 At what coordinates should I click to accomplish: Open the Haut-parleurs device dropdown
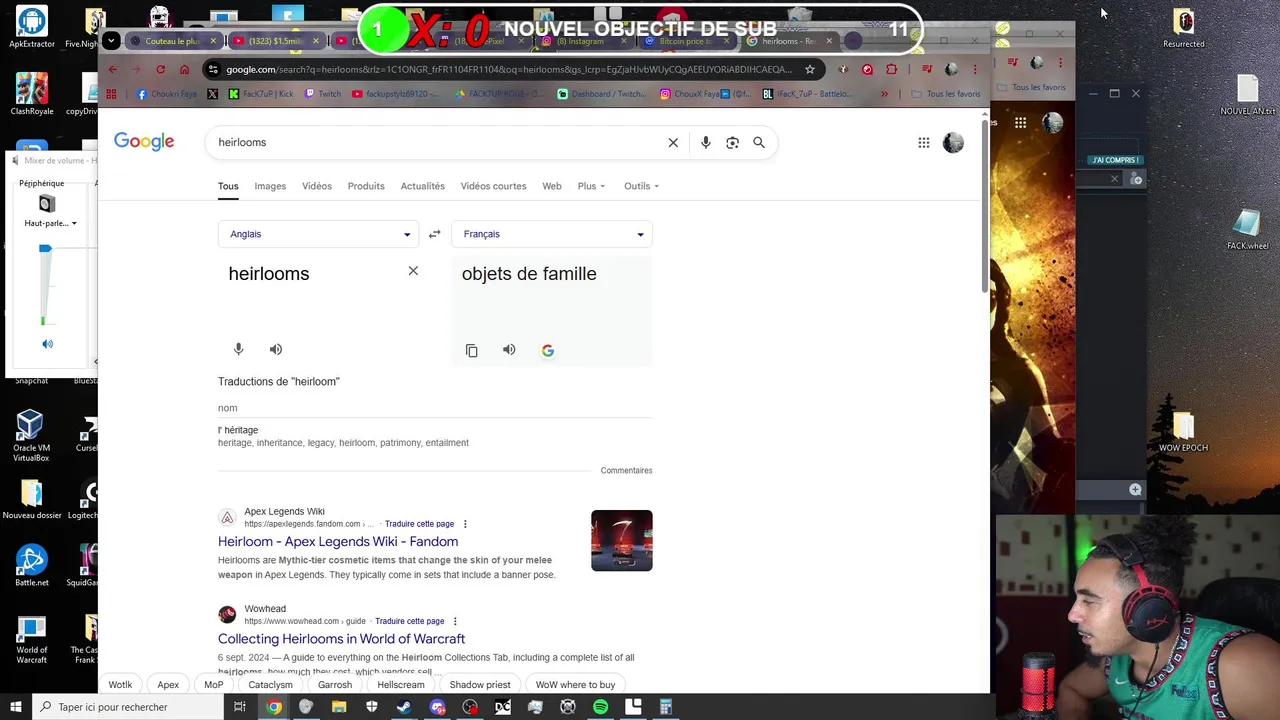[x=50, y=223]
